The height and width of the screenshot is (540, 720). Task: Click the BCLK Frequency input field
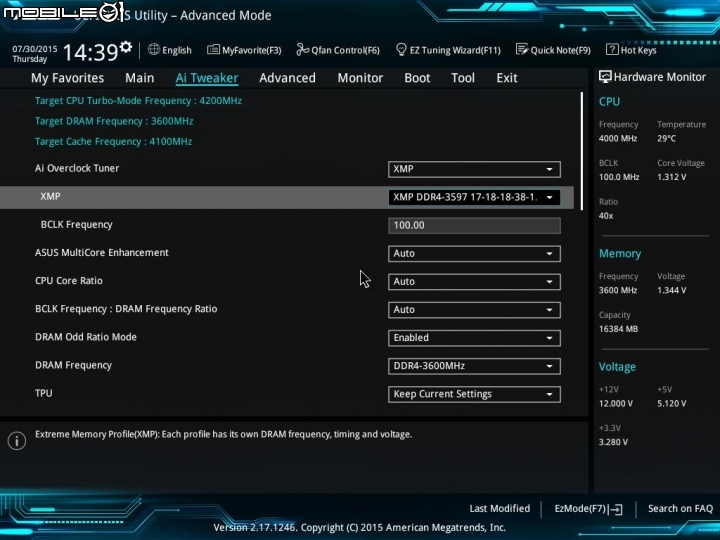click(x=474, y=225)
